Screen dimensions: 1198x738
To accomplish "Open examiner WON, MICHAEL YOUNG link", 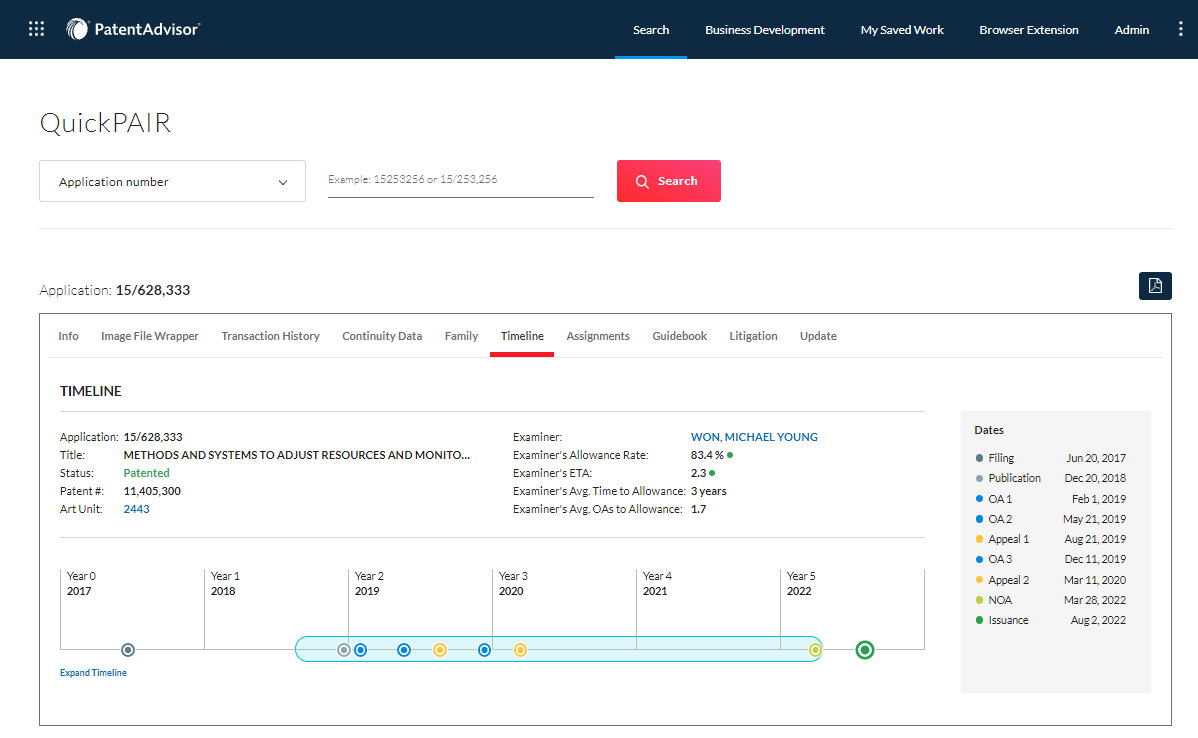I will pos(754,437).
